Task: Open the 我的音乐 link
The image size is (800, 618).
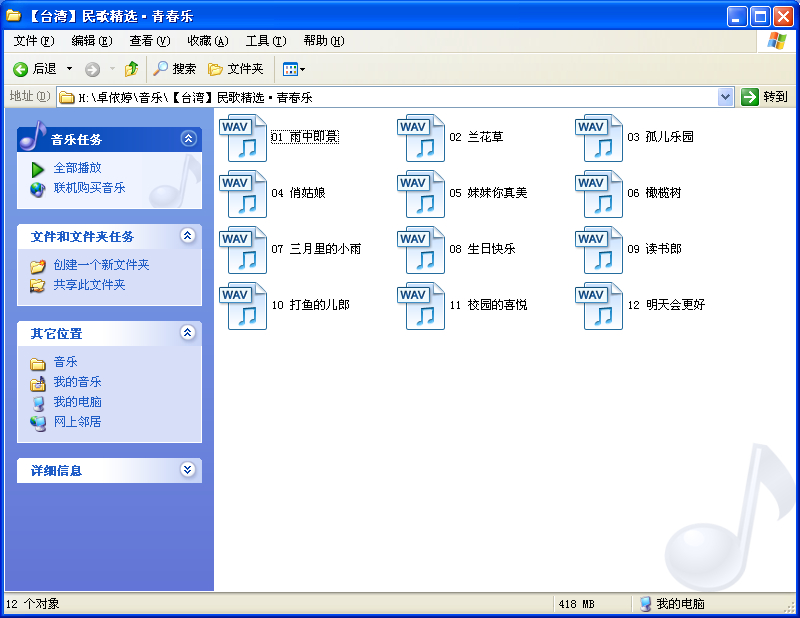Action: [x=78, y=382]
